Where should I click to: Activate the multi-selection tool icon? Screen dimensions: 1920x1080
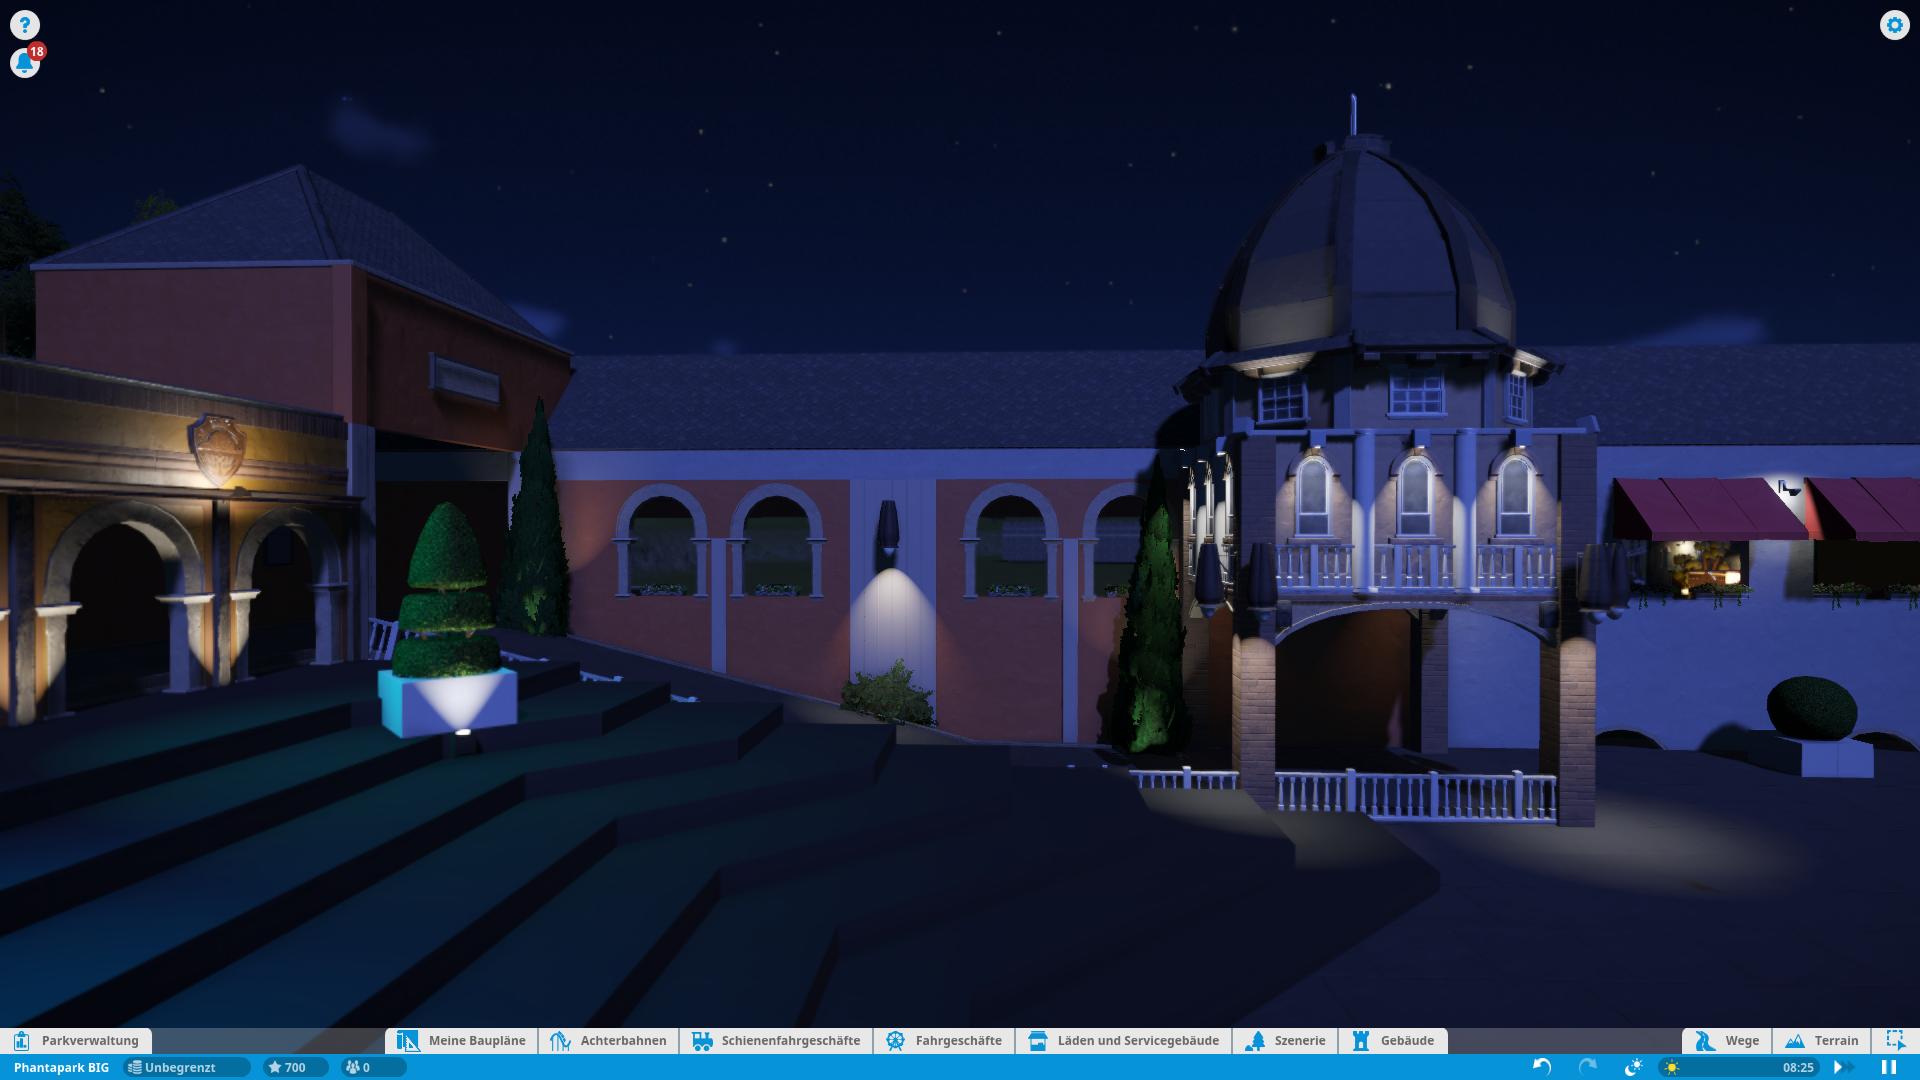[x=1895, y=1040]
